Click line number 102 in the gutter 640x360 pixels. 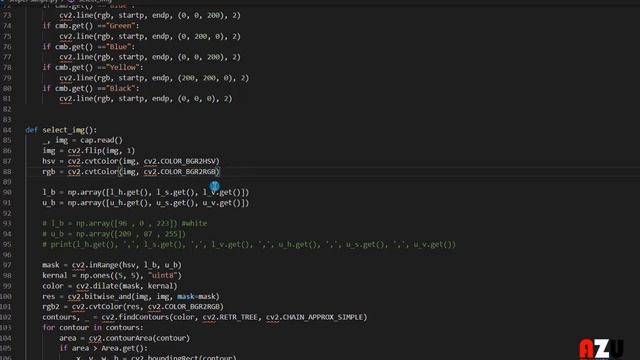6,317
